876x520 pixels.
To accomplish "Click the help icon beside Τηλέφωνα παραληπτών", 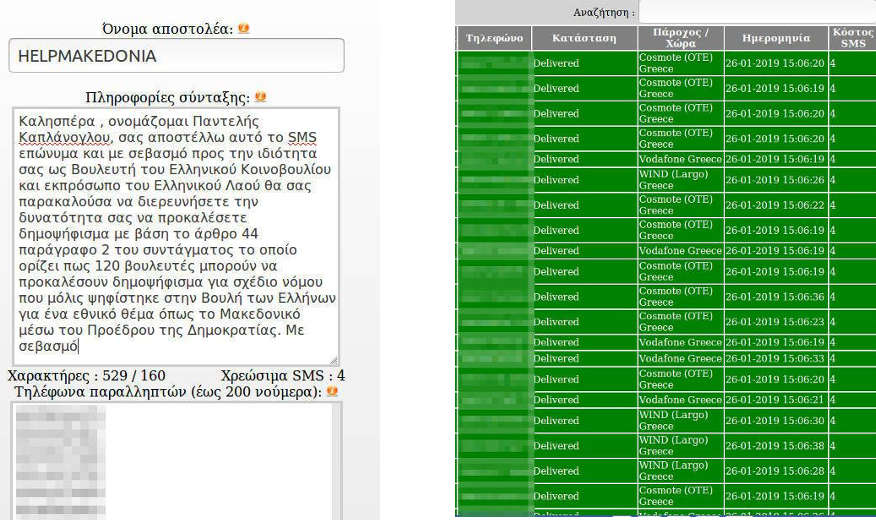I will 331,391.
